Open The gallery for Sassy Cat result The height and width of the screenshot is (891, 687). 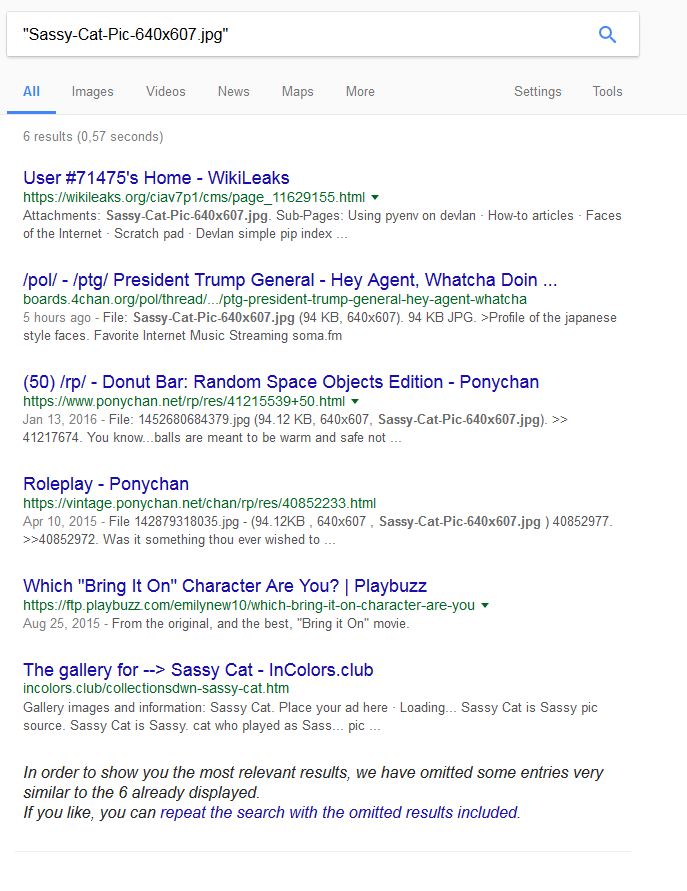198,670
